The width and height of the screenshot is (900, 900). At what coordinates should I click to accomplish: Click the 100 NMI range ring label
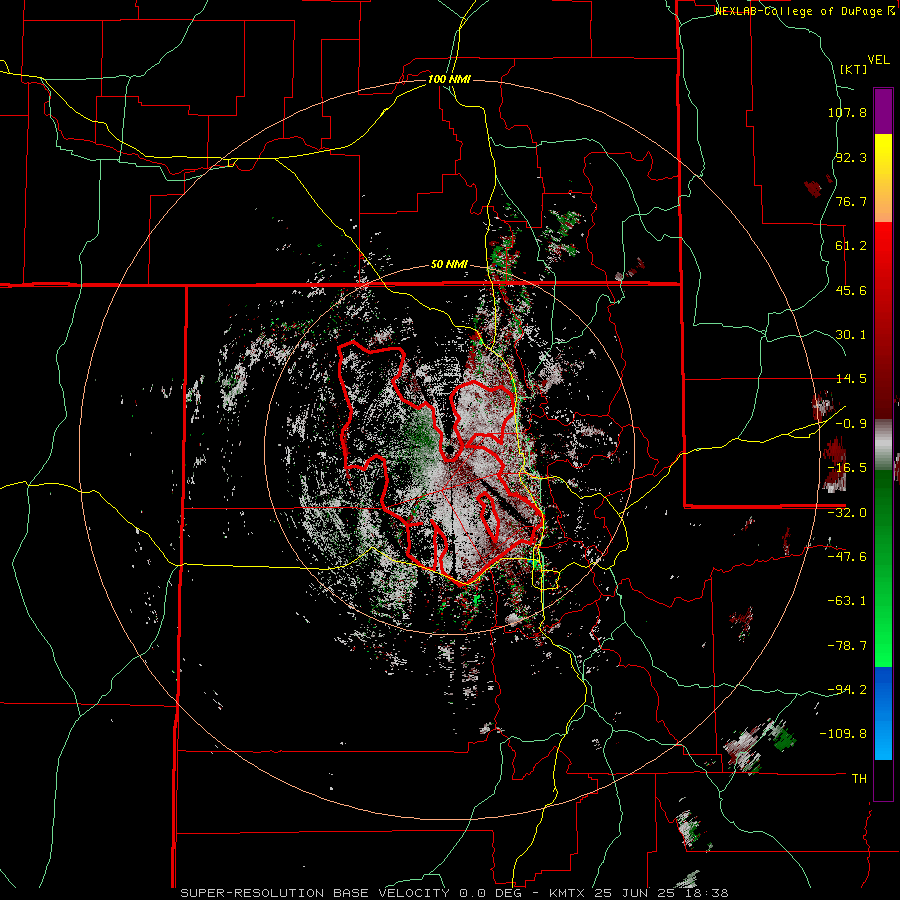point(449,79)
